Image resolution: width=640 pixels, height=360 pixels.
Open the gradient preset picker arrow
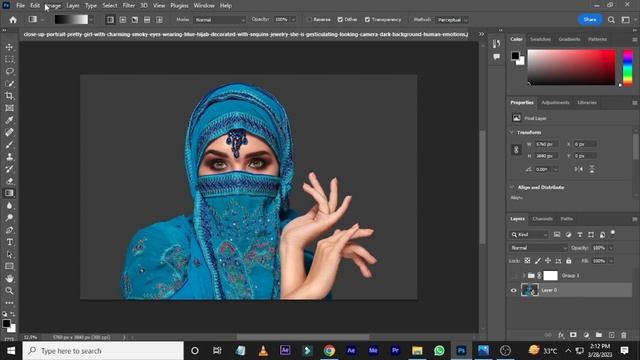(x=91, y=20)
